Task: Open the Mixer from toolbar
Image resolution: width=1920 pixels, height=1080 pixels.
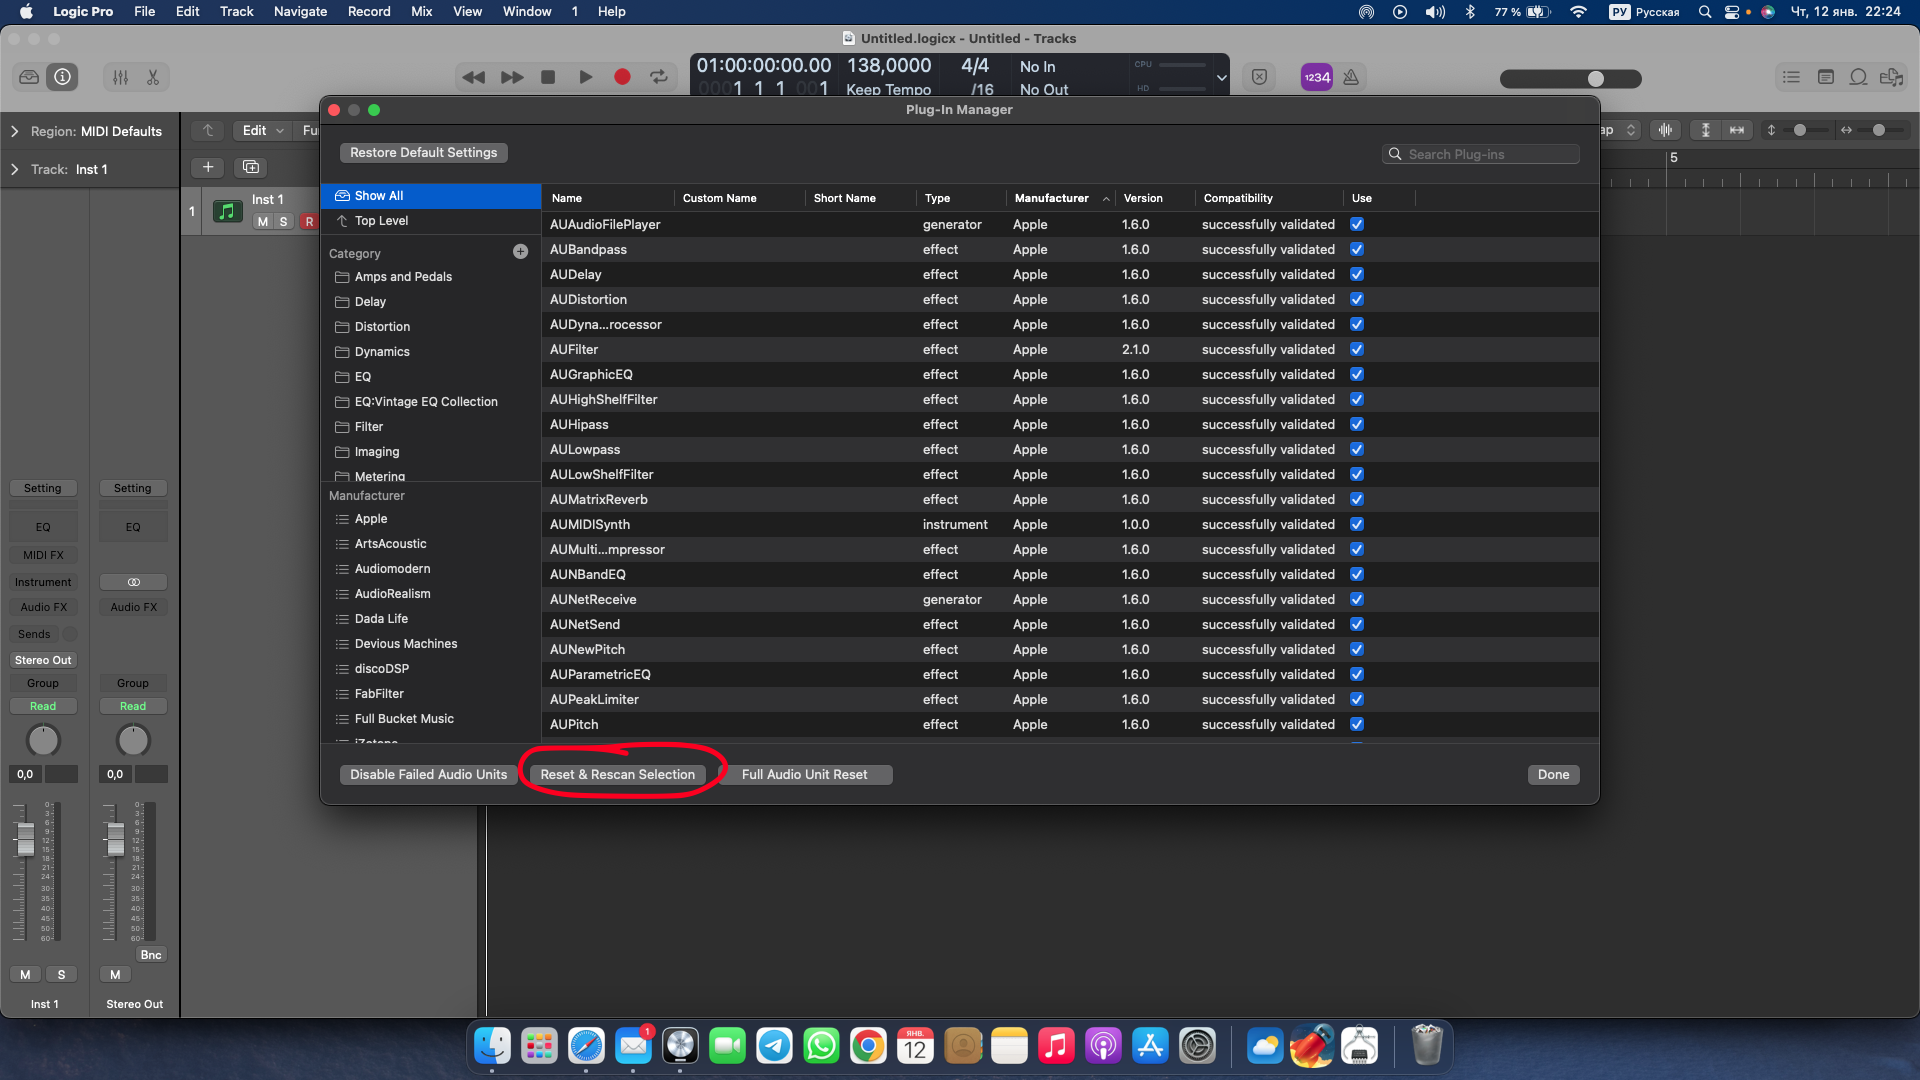Action: [x=120, y=77]
